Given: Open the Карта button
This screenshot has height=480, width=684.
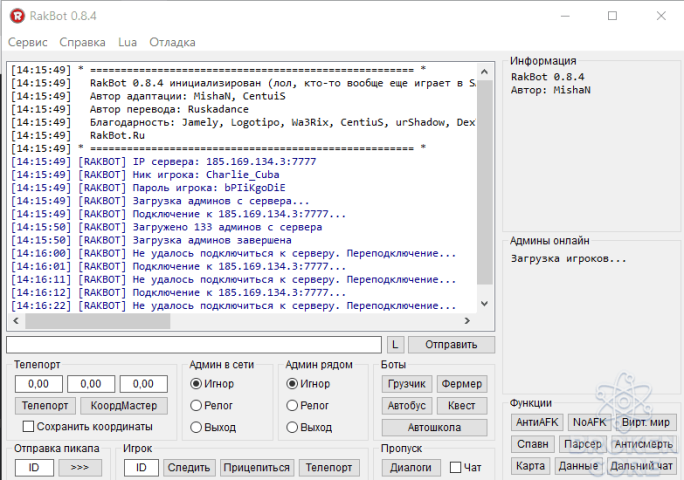Looking at the screenshot, I should [530, 466].
